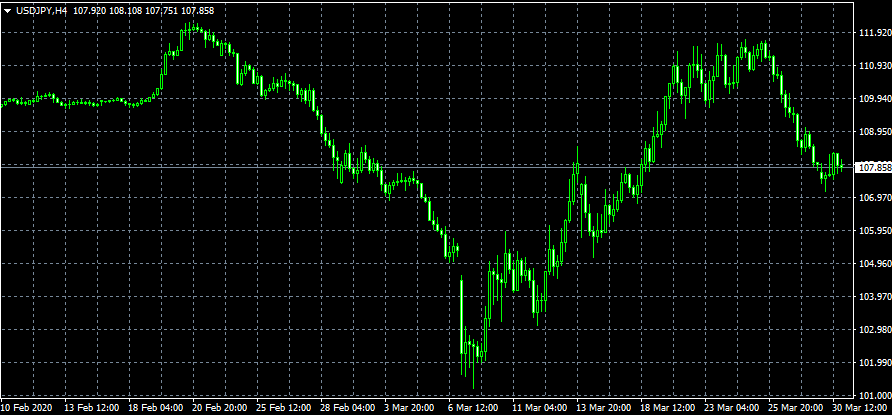
Task: Click the 105.950 price scale label
Action: pyautogui.click(x=874, y=231)
